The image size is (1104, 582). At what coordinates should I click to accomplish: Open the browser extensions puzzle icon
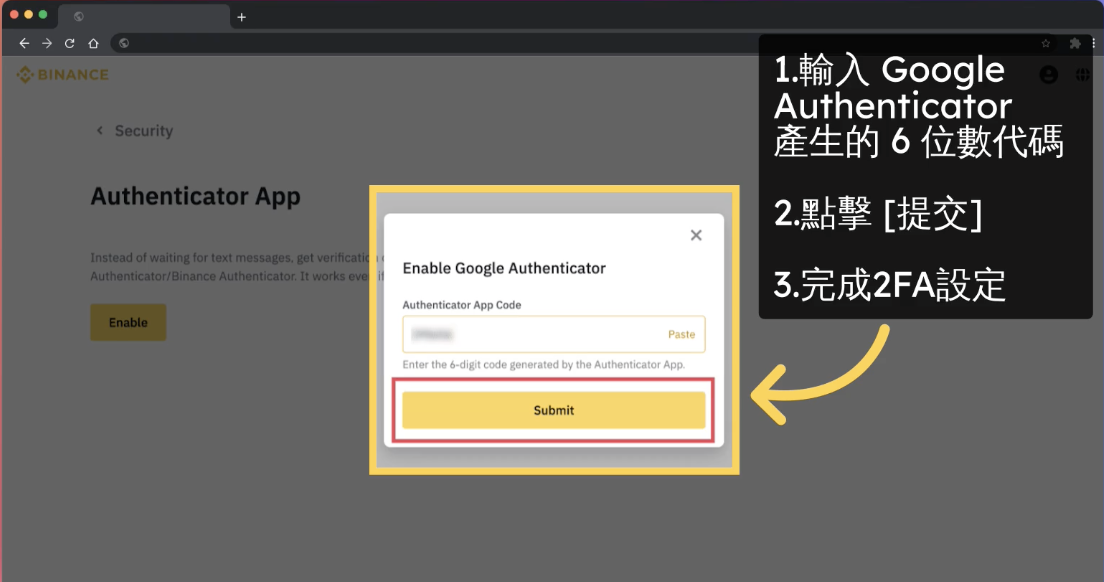click(x=1074, y=44)
